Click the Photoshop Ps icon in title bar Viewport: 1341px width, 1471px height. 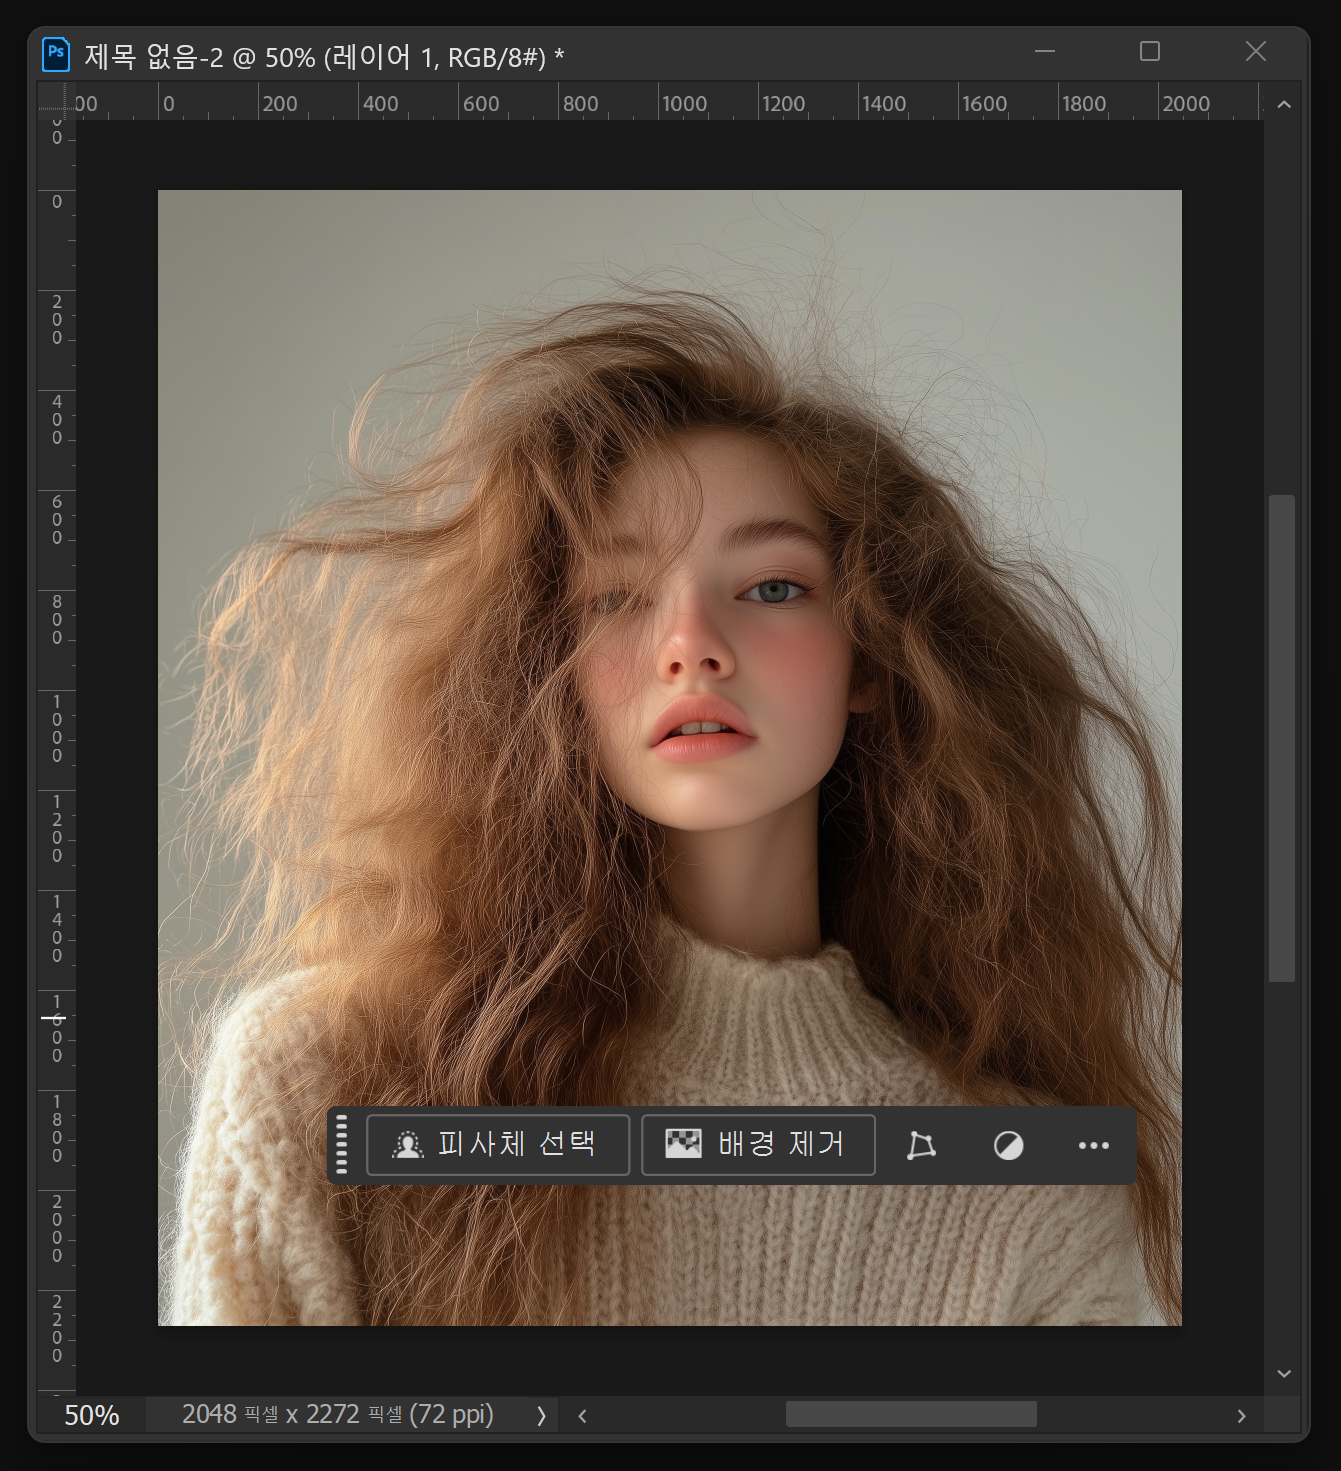(x=56, y=54)
